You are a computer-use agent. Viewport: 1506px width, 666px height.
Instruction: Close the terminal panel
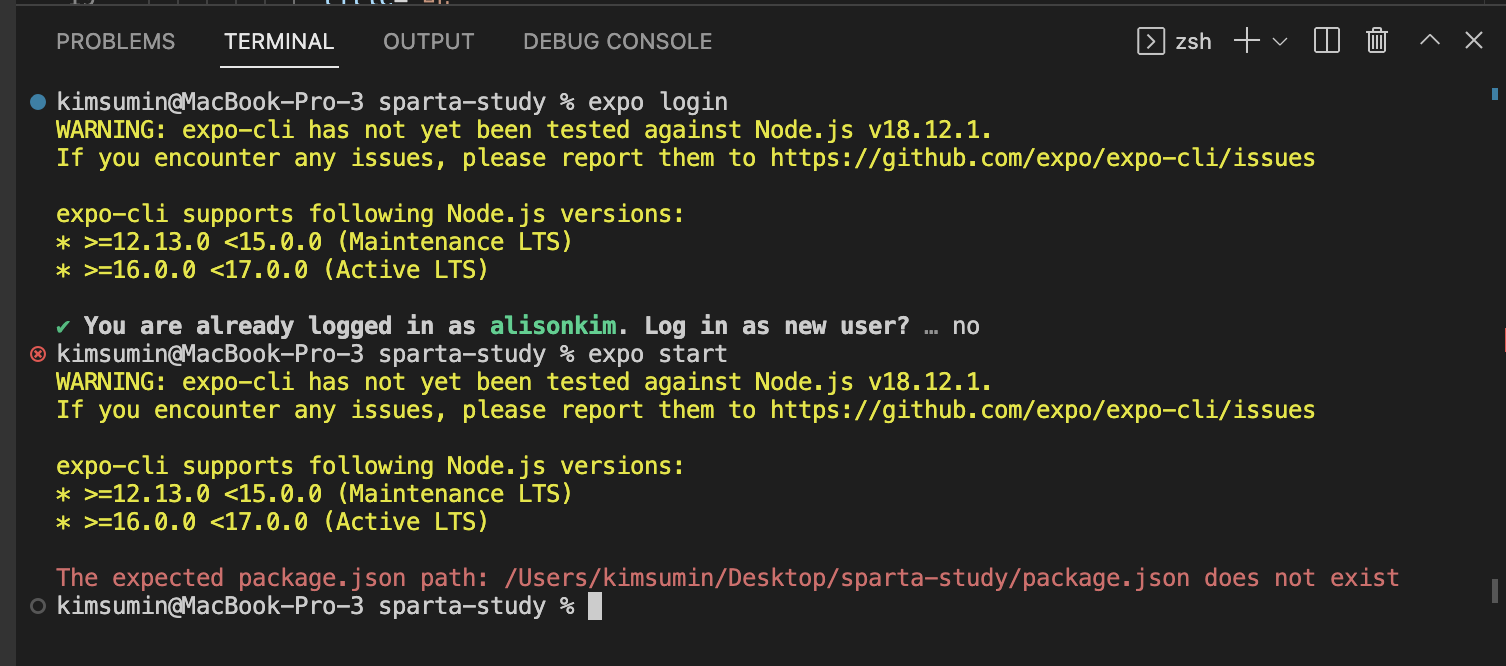point(1473,40)
